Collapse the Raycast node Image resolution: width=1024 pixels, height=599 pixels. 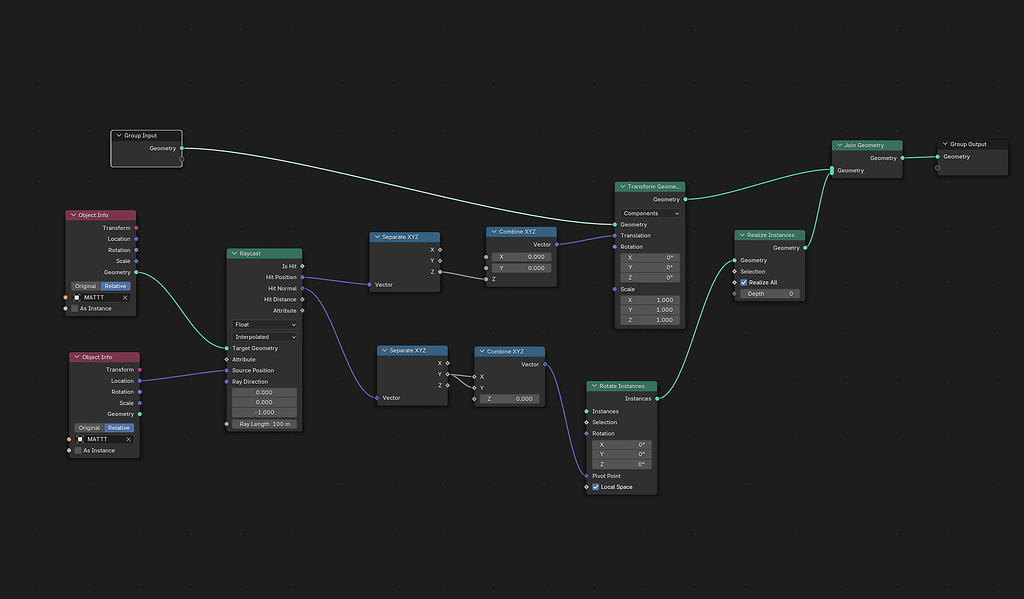tap(234, 253)
